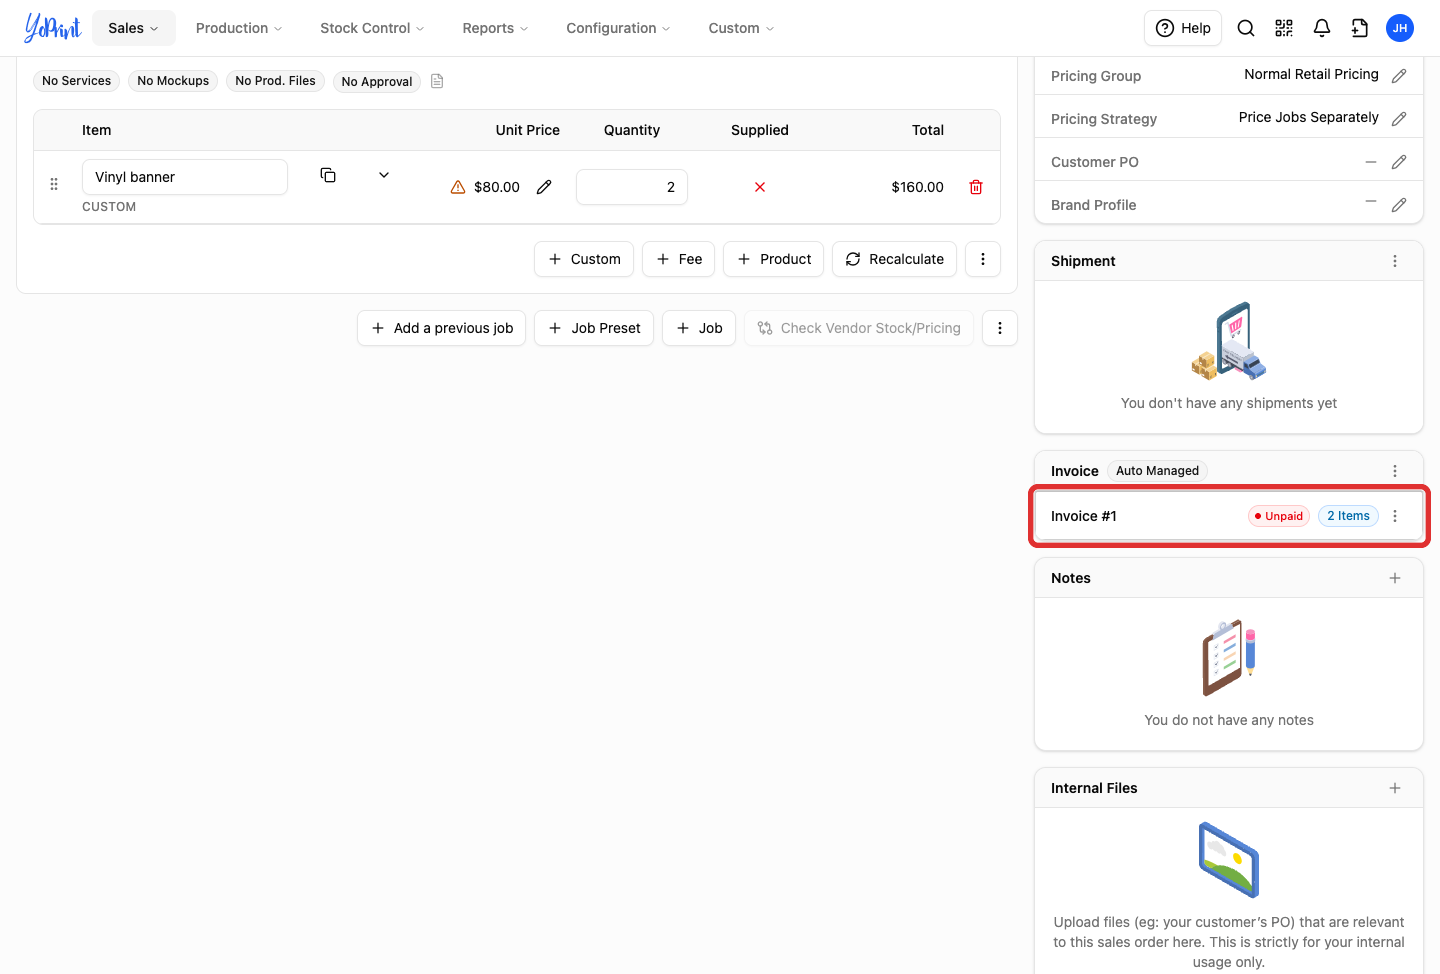Open the notifications bell
The width and height of the screenshot is (1440, 974).
pos(1322,28)
